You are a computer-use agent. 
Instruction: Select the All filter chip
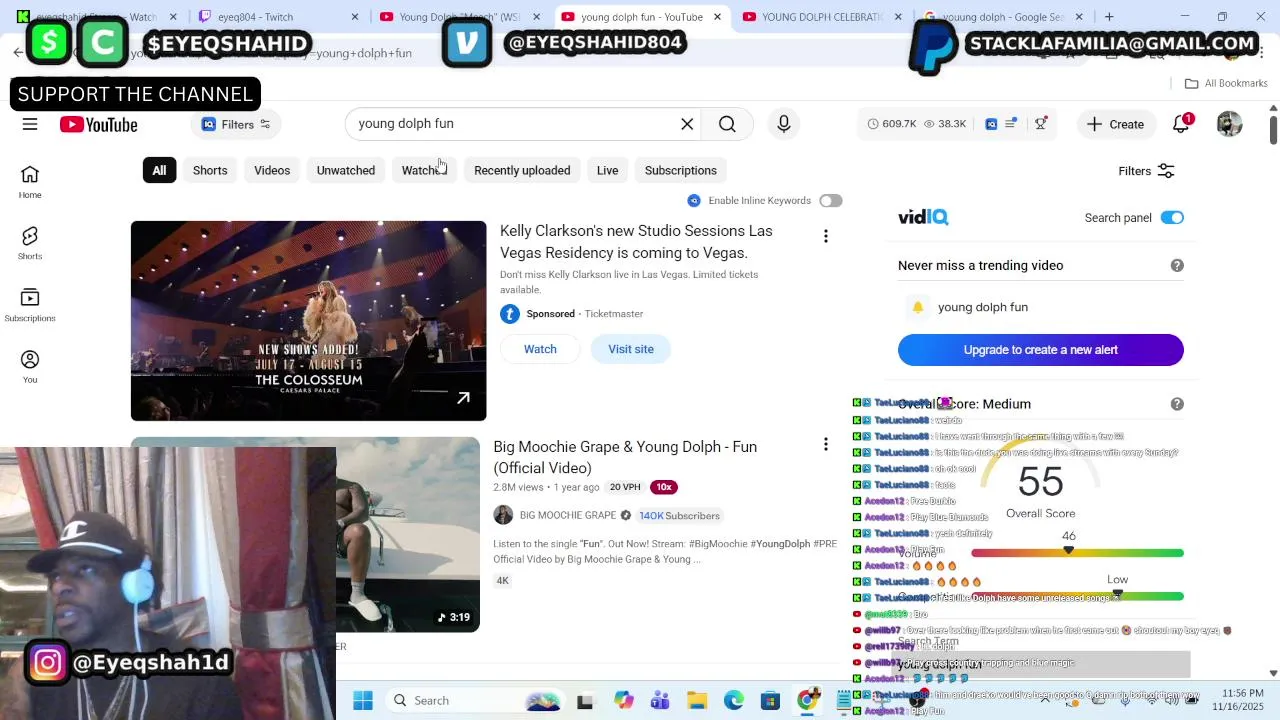[159, 170]
